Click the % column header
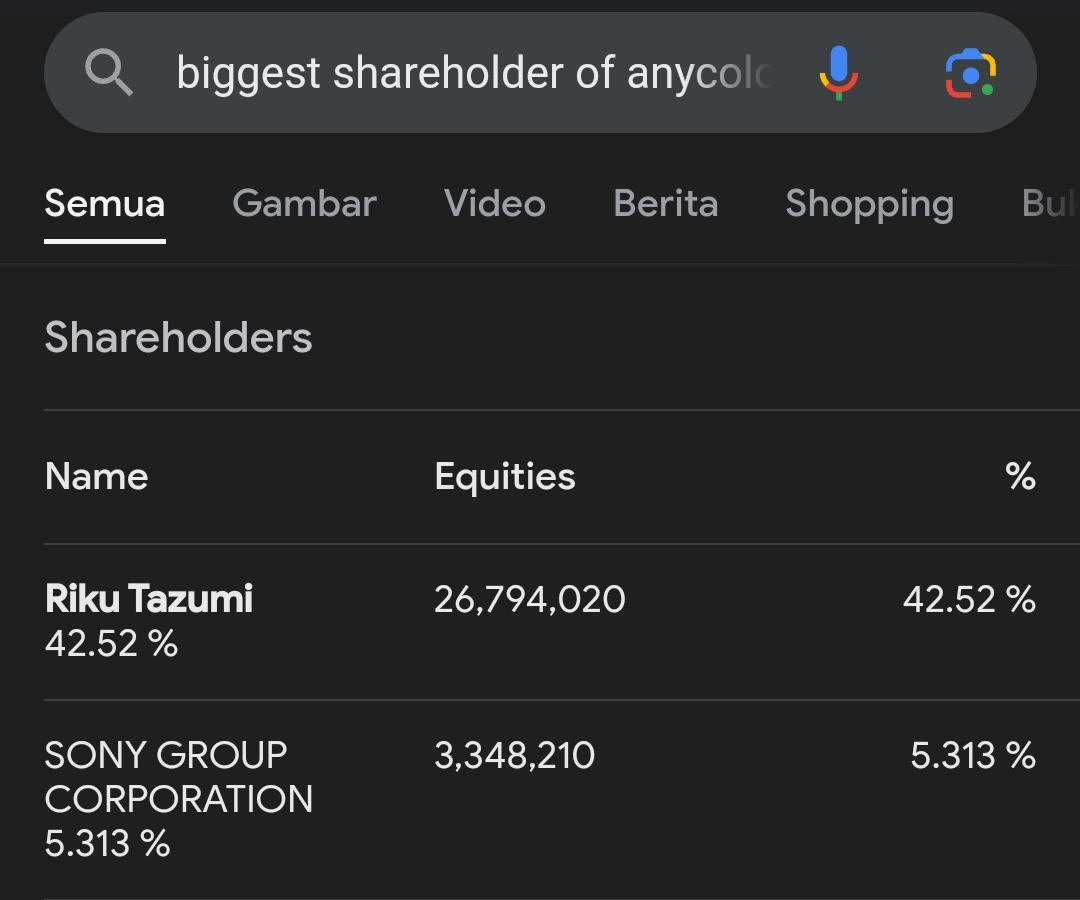Viewport: 1080px width, 900px height. [1020, 477]
